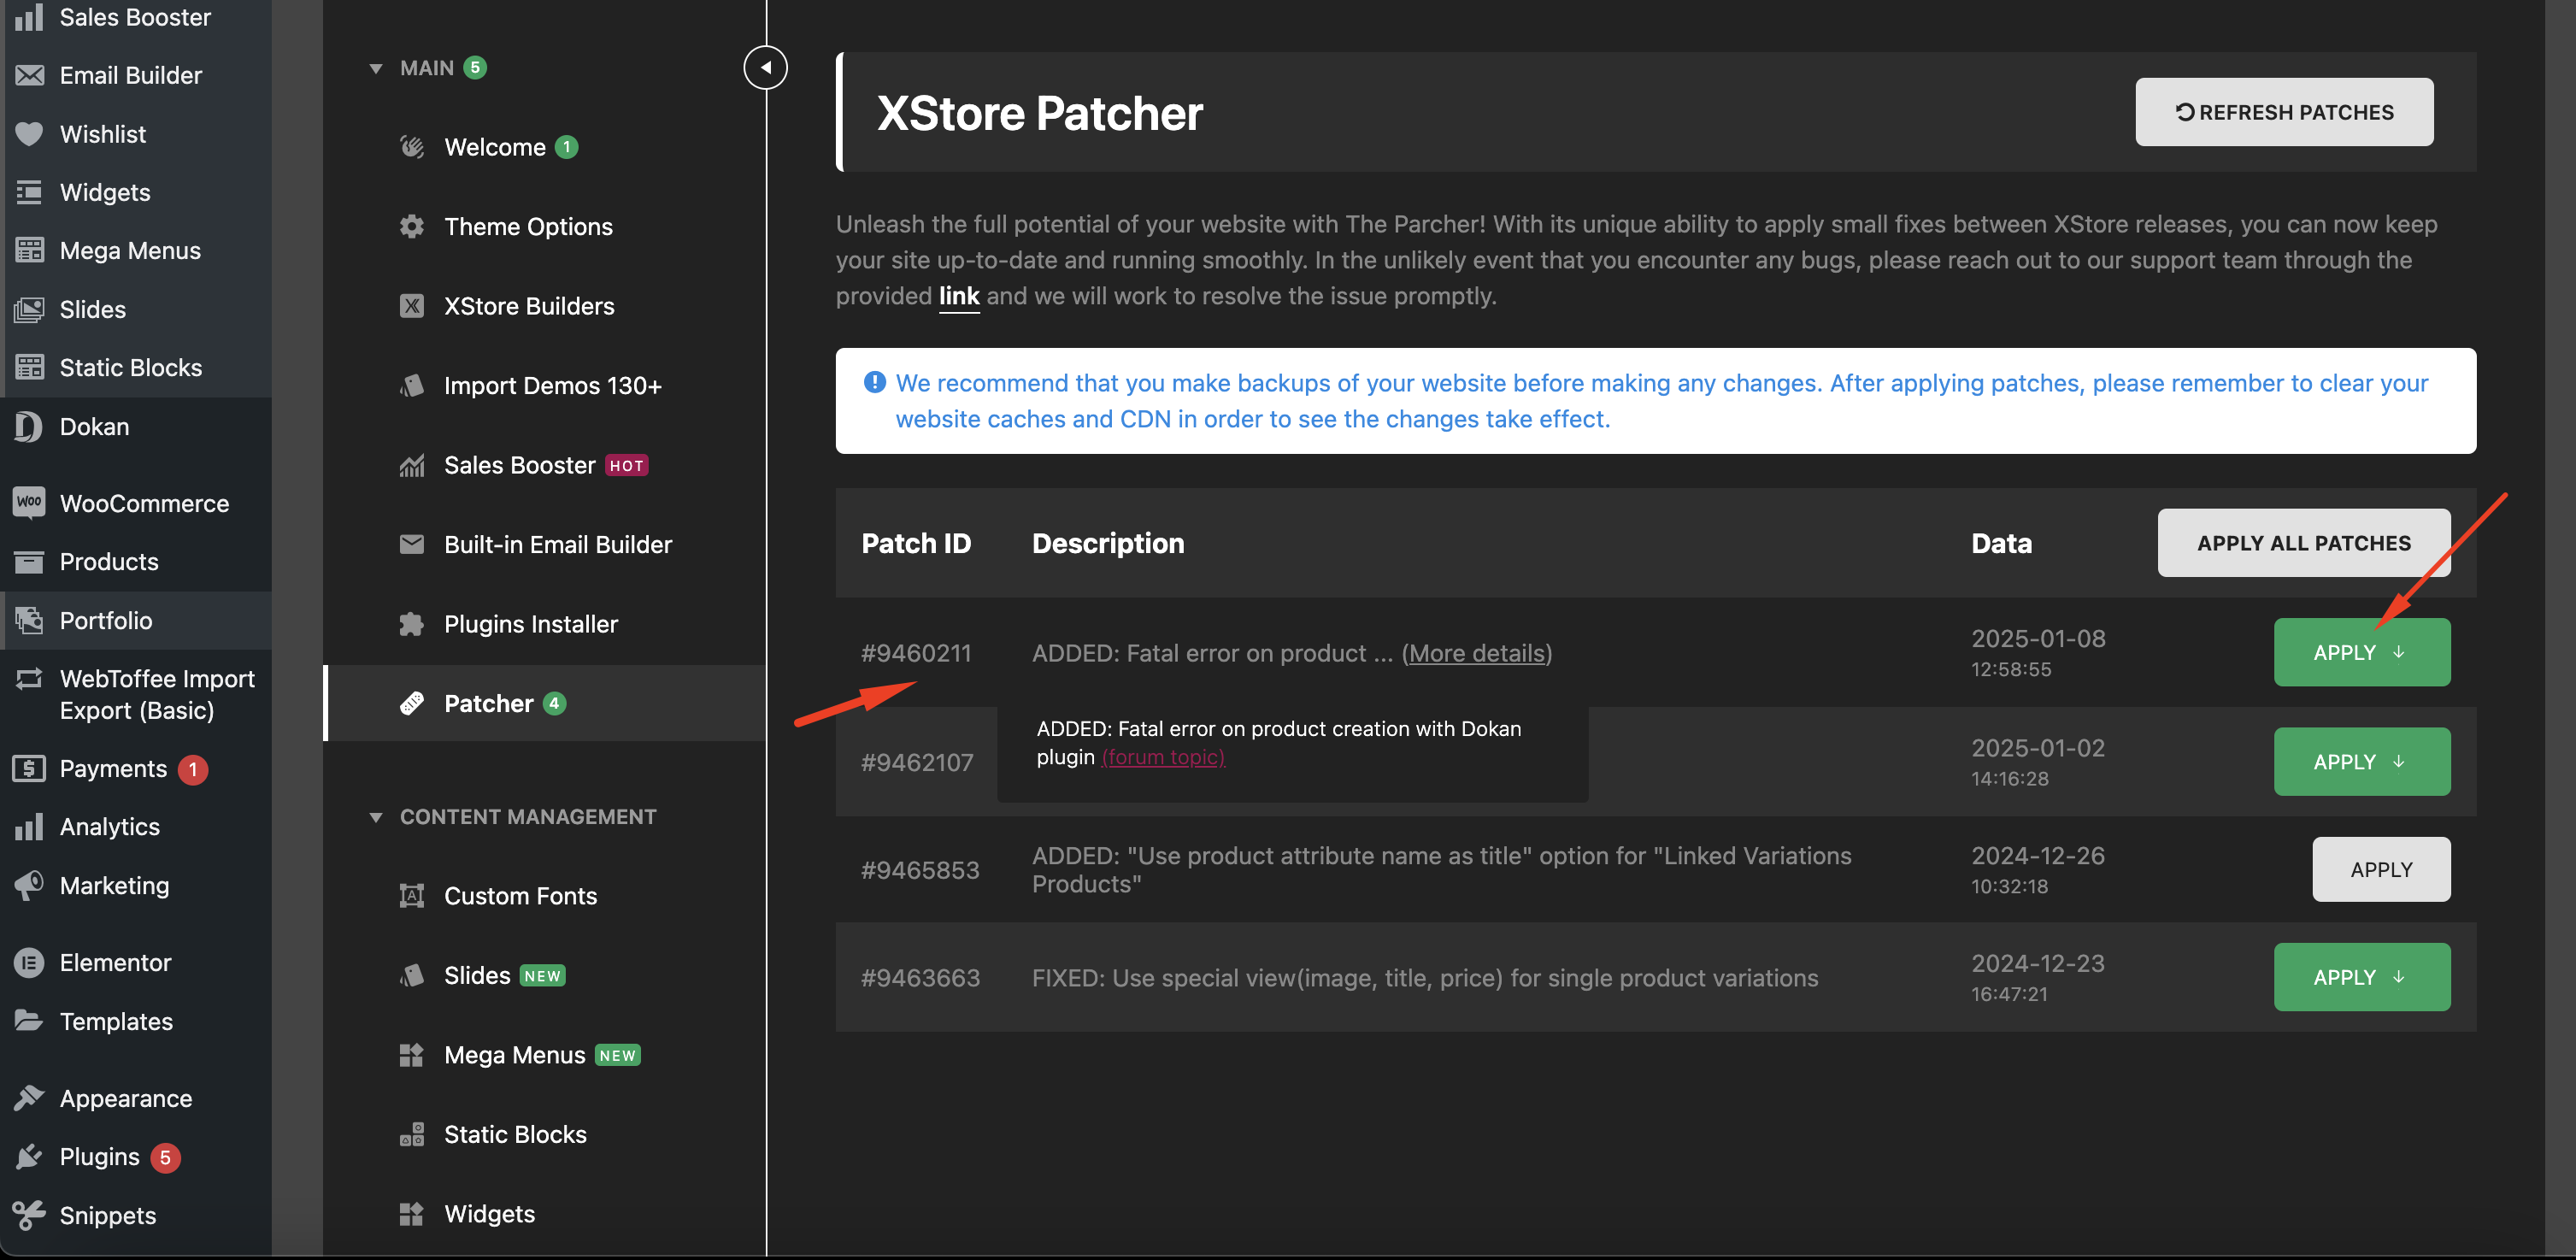Open the Payments dollar icon
2576x1260 pixels.
pyautogui.click(x=29, y=768)
